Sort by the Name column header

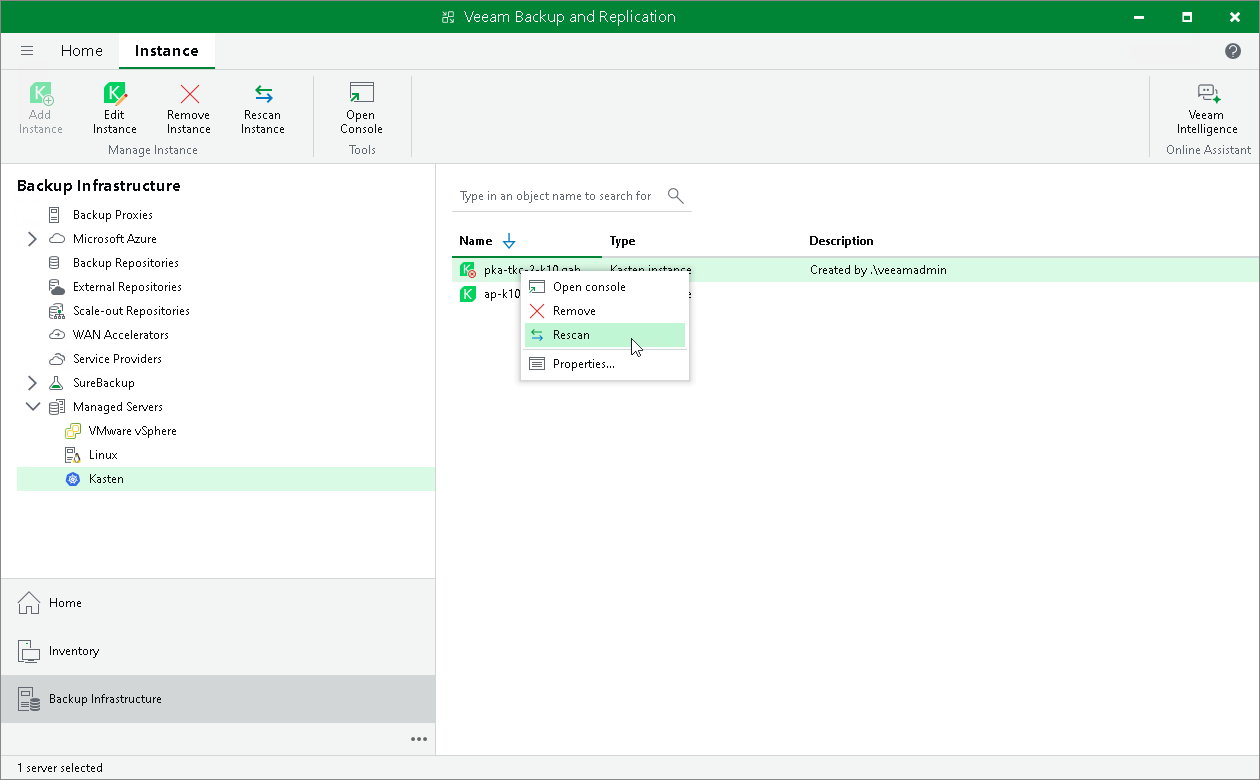[476, 241]
